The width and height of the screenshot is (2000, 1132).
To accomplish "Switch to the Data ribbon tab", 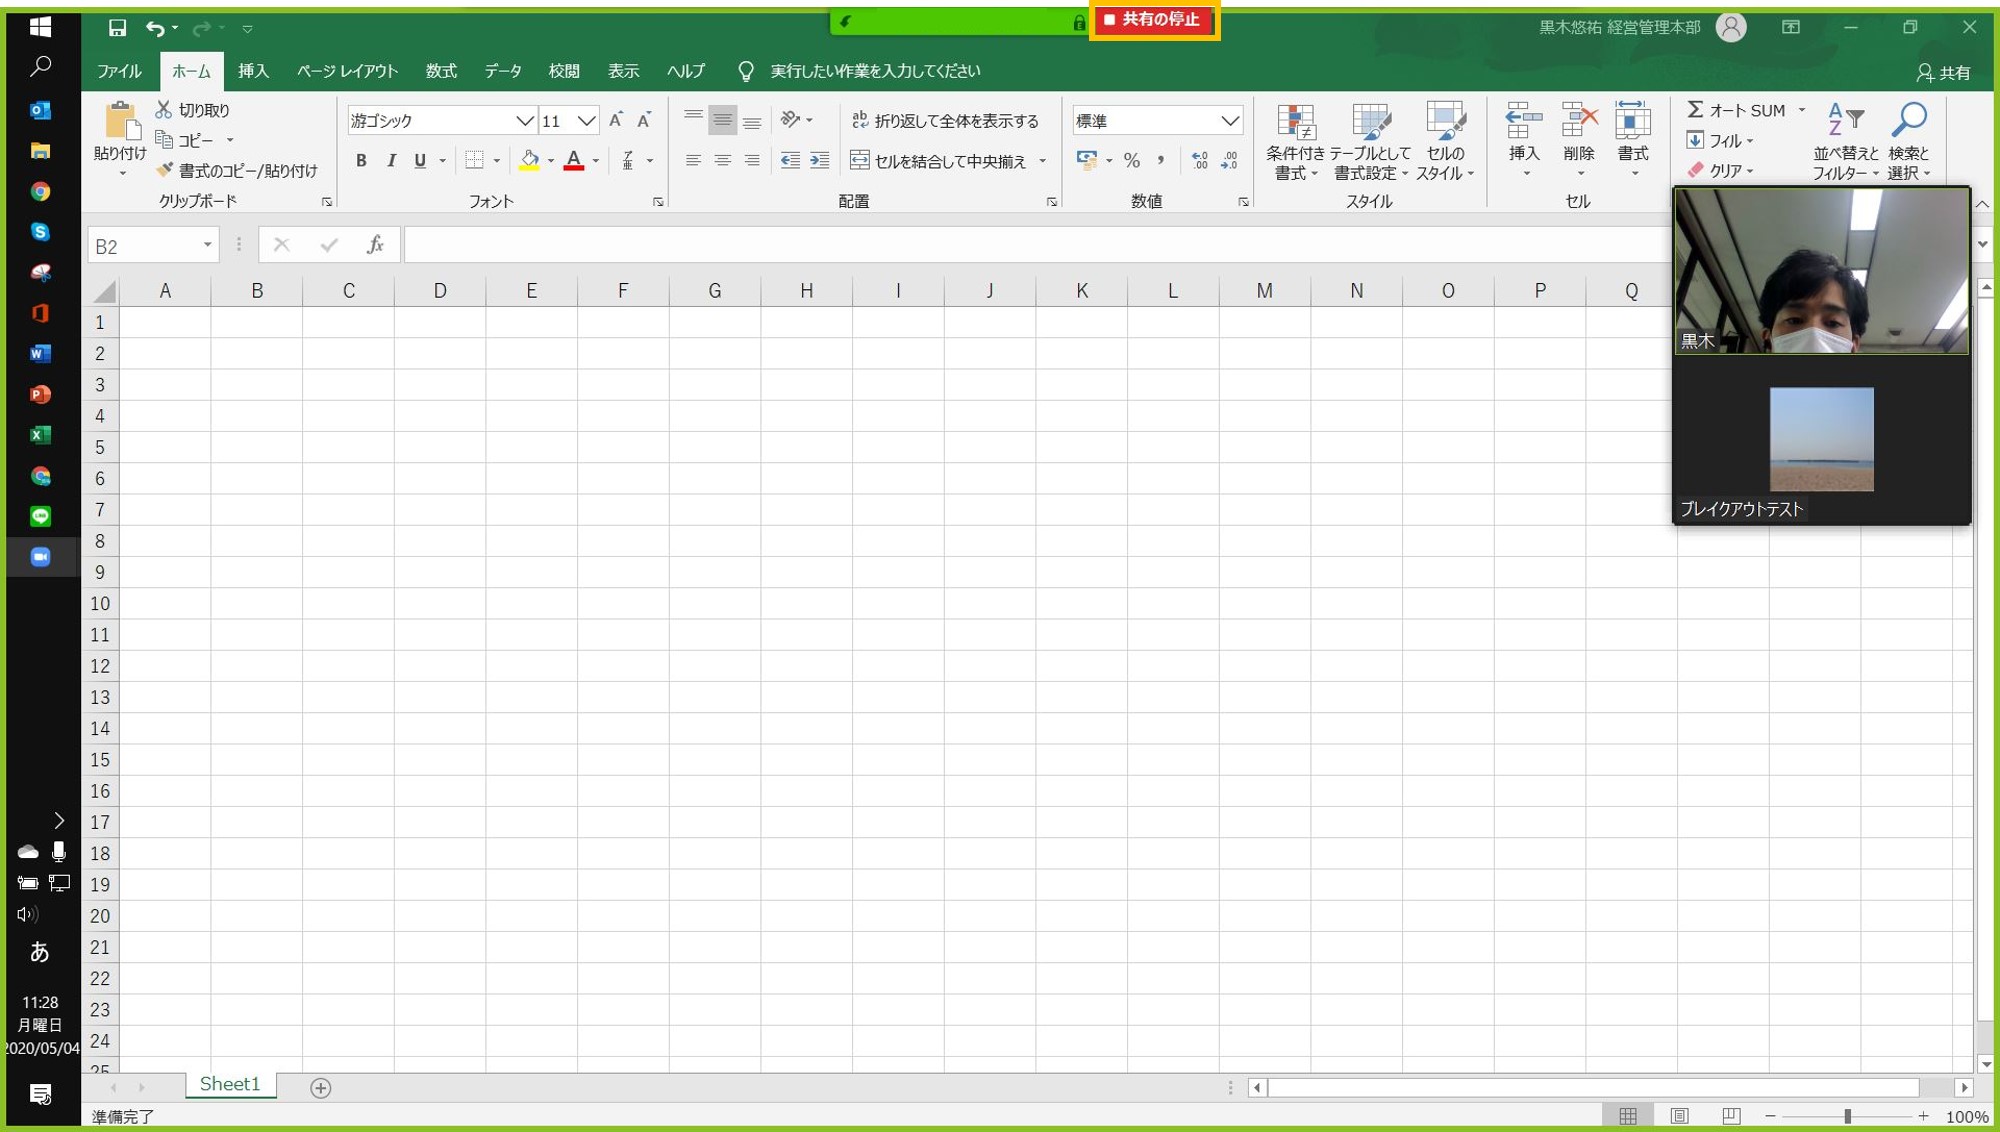I will (x=503, y=71).
